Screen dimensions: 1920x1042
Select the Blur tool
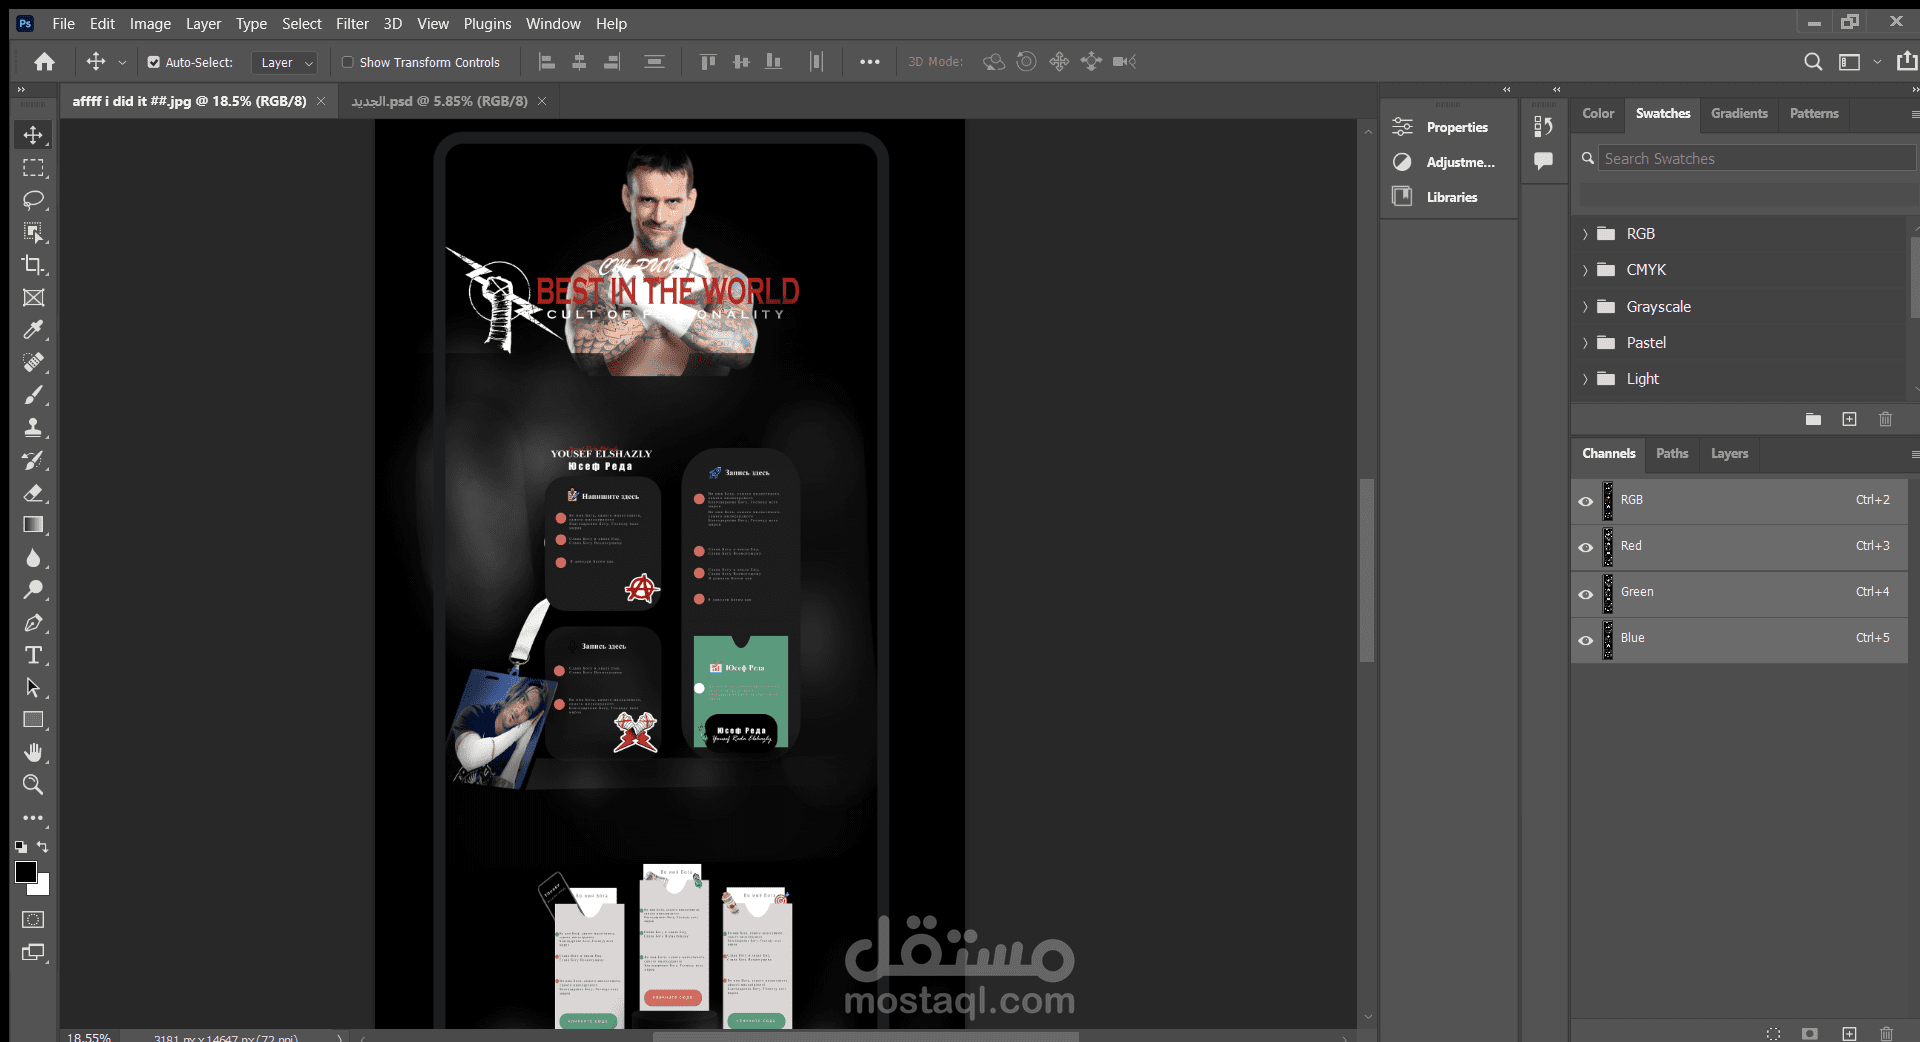33,557
